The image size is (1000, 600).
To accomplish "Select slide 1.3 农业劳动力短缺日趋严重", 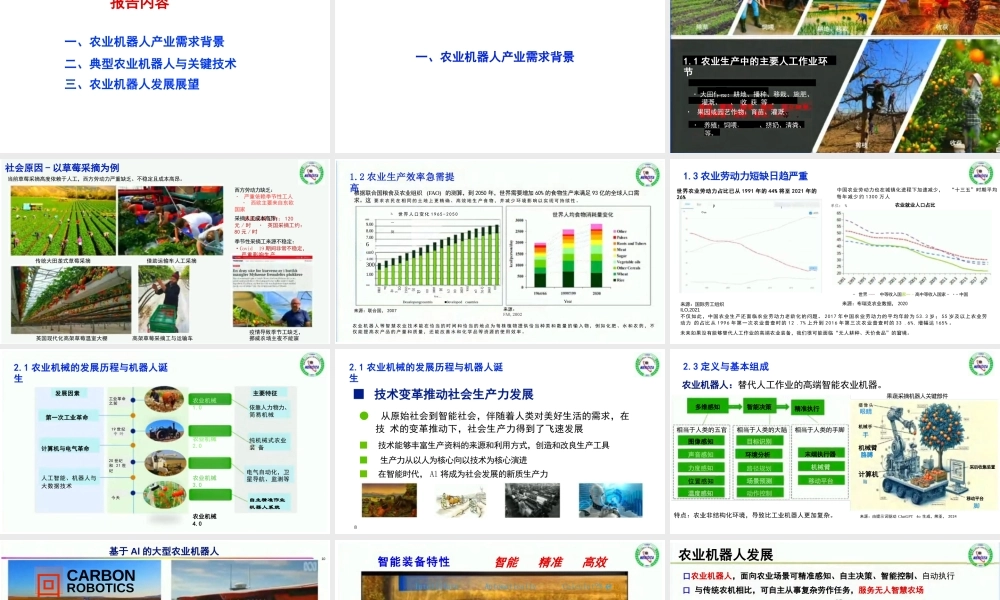I will point(835,252).
